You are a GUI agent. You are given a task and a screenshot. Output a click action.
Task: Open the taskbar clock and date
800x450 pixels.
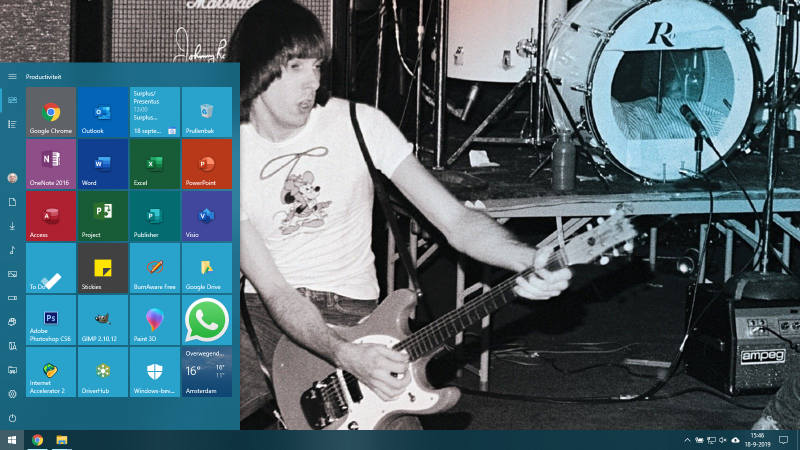click(758, 440)
